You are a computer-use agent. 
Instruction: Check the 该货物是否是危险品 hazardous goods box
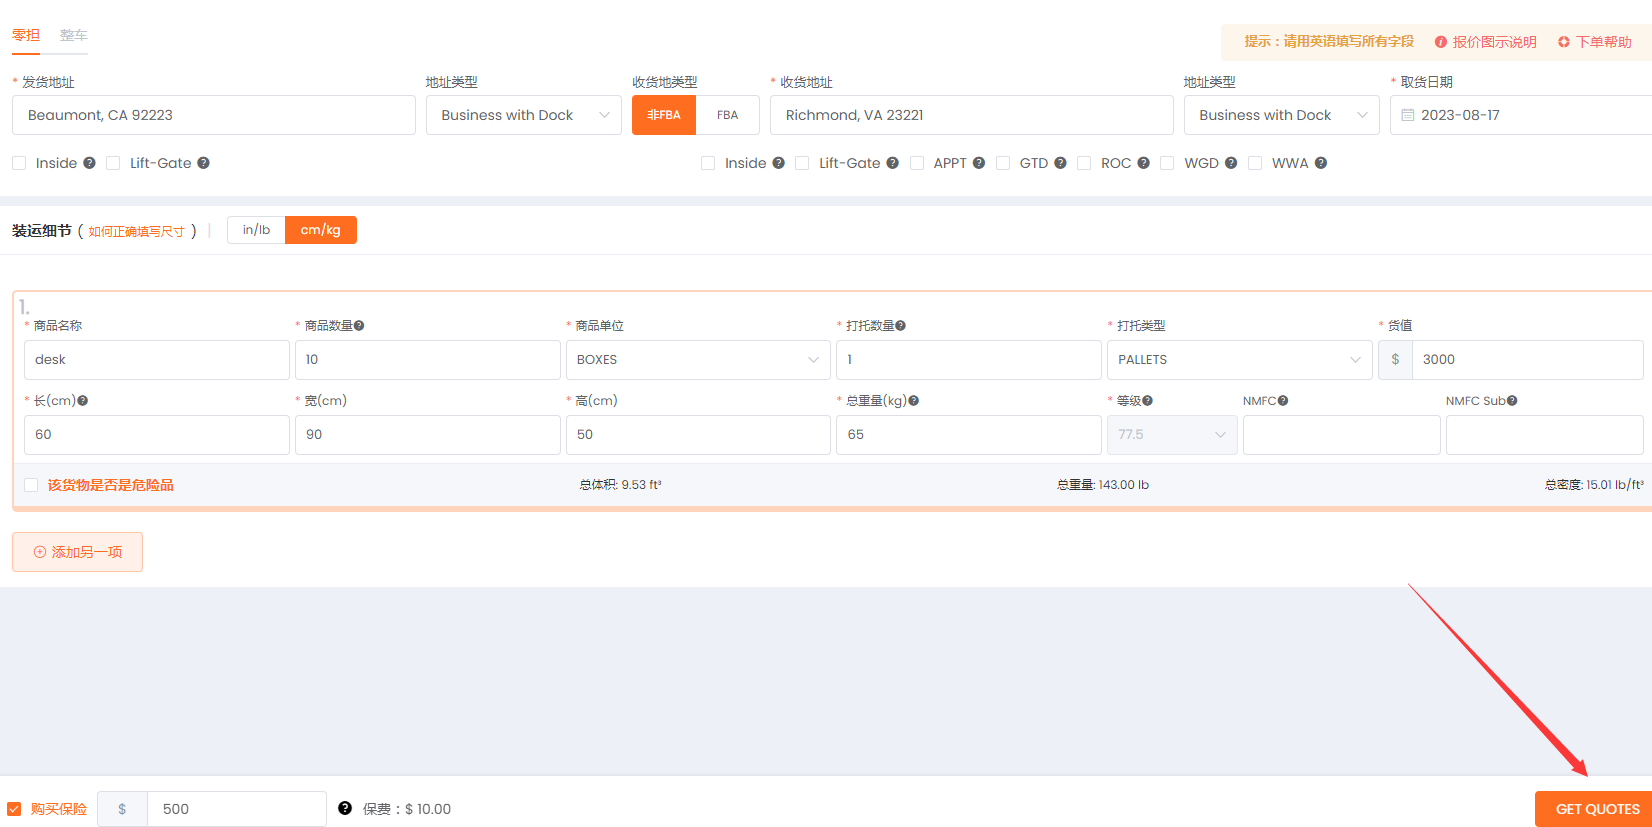31,485
